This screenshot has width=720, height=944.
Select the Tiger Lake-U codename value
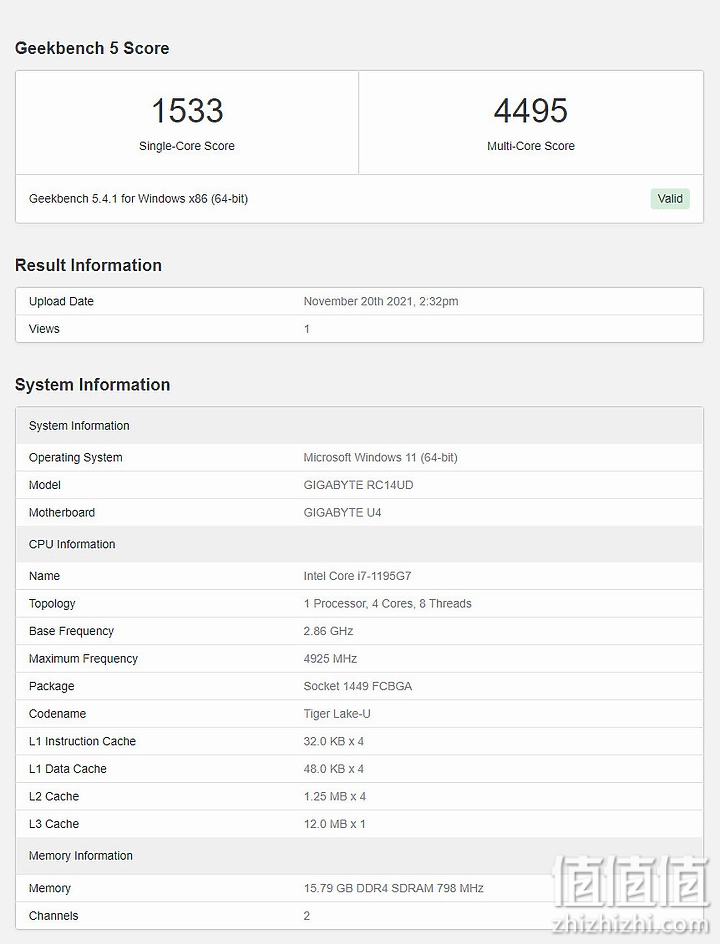[x=337, y=714]
